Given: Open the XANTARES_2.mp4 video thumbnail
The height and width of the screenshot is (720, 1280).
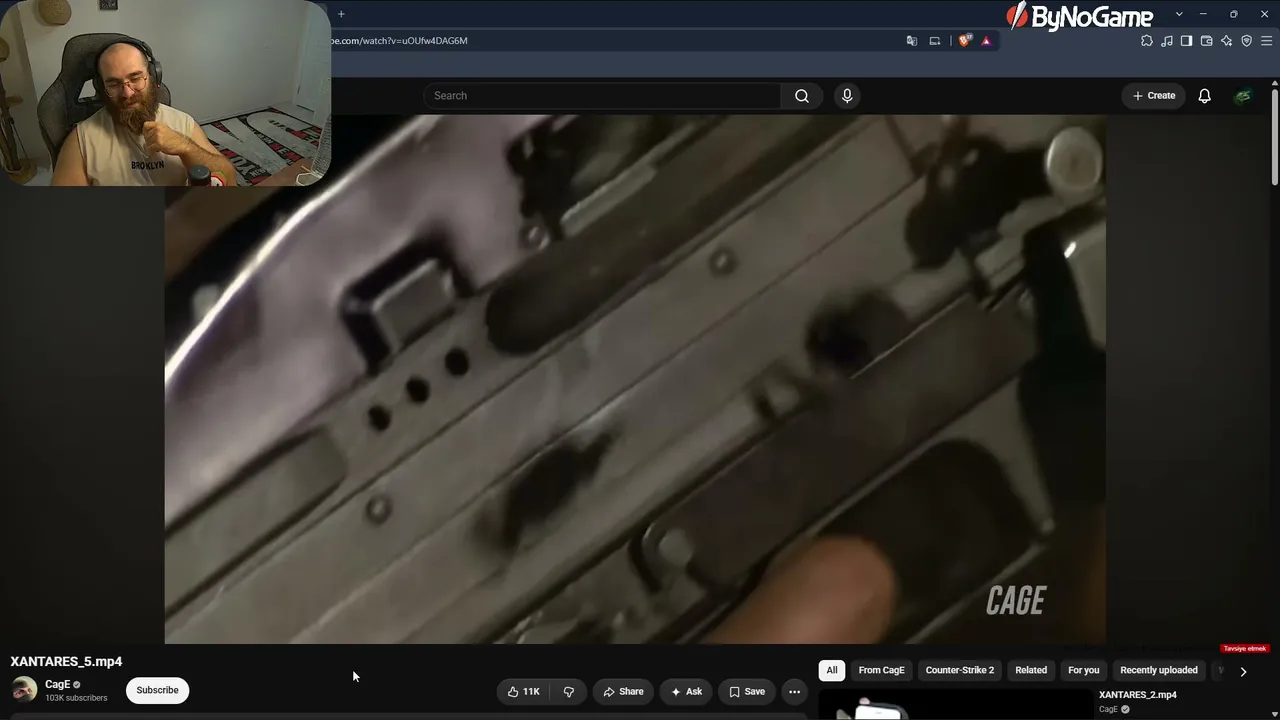Looking at the screenshot, I should coord(955,704).
